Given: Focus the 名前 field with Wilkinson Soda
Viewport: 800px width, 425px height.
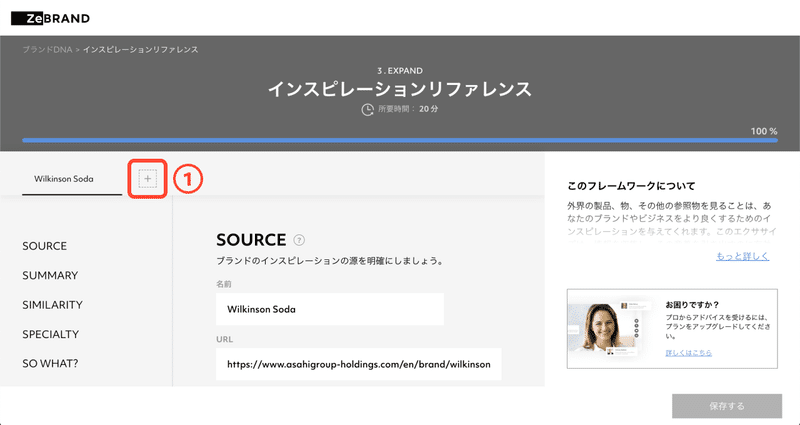Looking at the screenshot, I should point(330,309).
